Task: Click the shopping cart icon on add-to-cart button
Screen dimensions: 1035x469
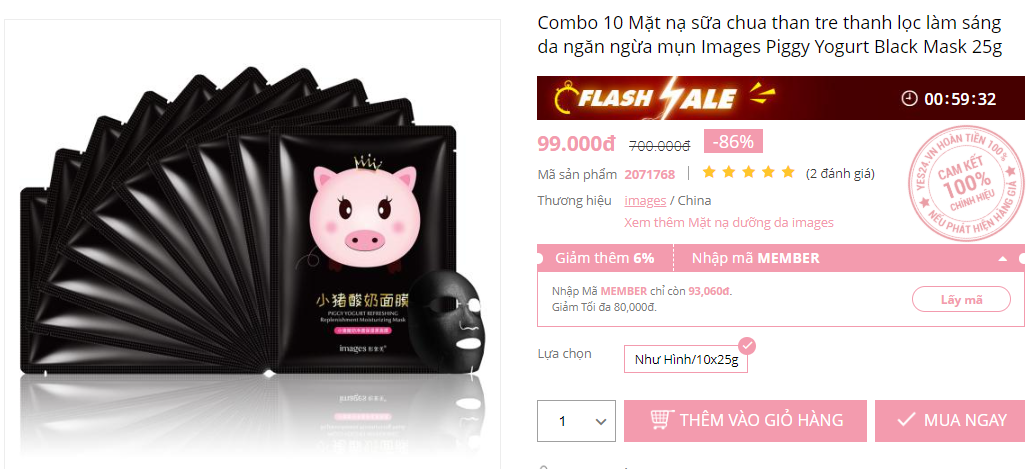Action: 661,419
